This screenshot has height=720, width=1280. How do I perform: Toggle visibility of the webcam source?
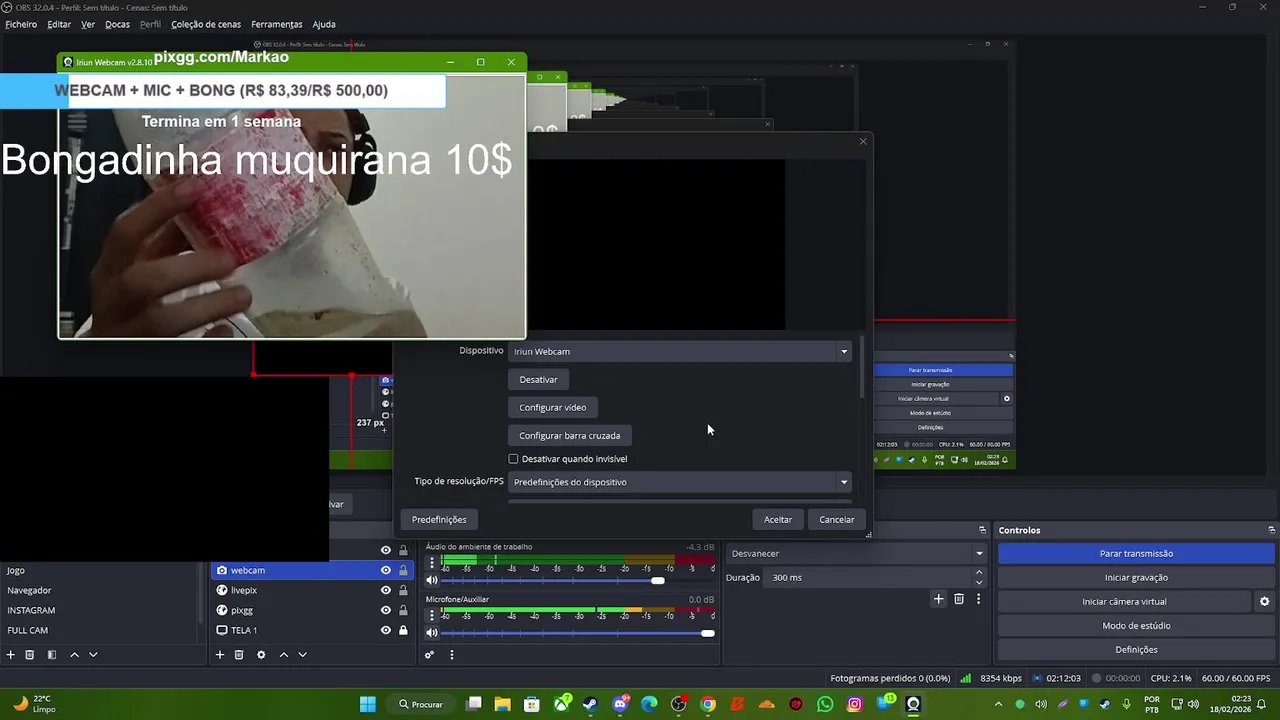(385, 570)
